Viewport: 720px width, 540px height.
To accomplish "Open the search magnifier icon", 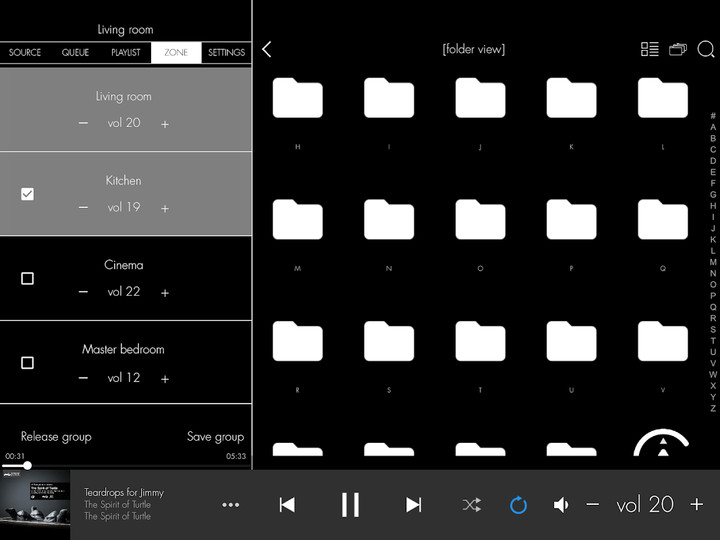I will (x=705, y=50).
